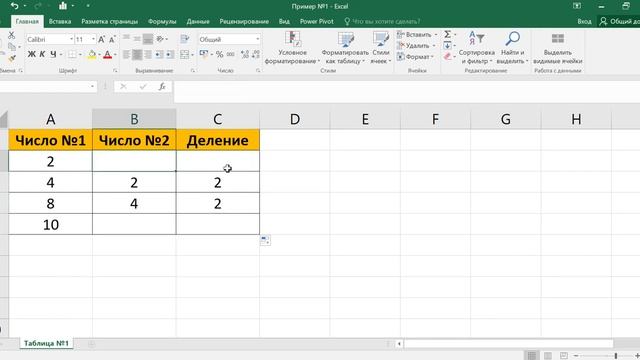Toggle Wrap Text for the cell

coord(184,39)
